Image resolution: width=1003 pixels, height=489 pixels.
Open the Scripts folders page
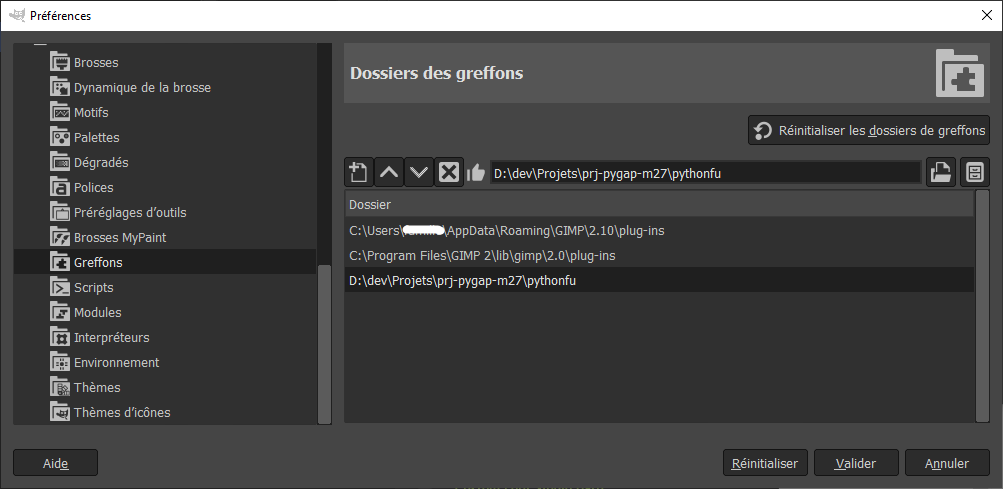click(x=164, y=287)
